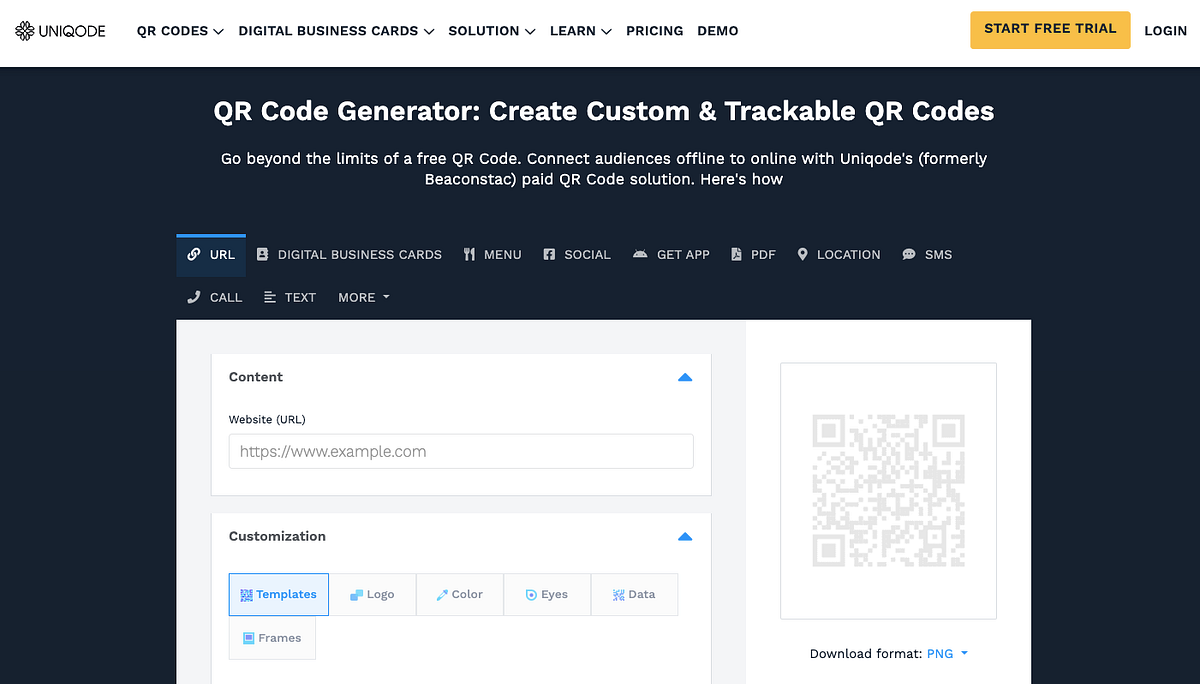
Task: Click the START FREE TRIAL button
Action: (x=1050, y=30)
